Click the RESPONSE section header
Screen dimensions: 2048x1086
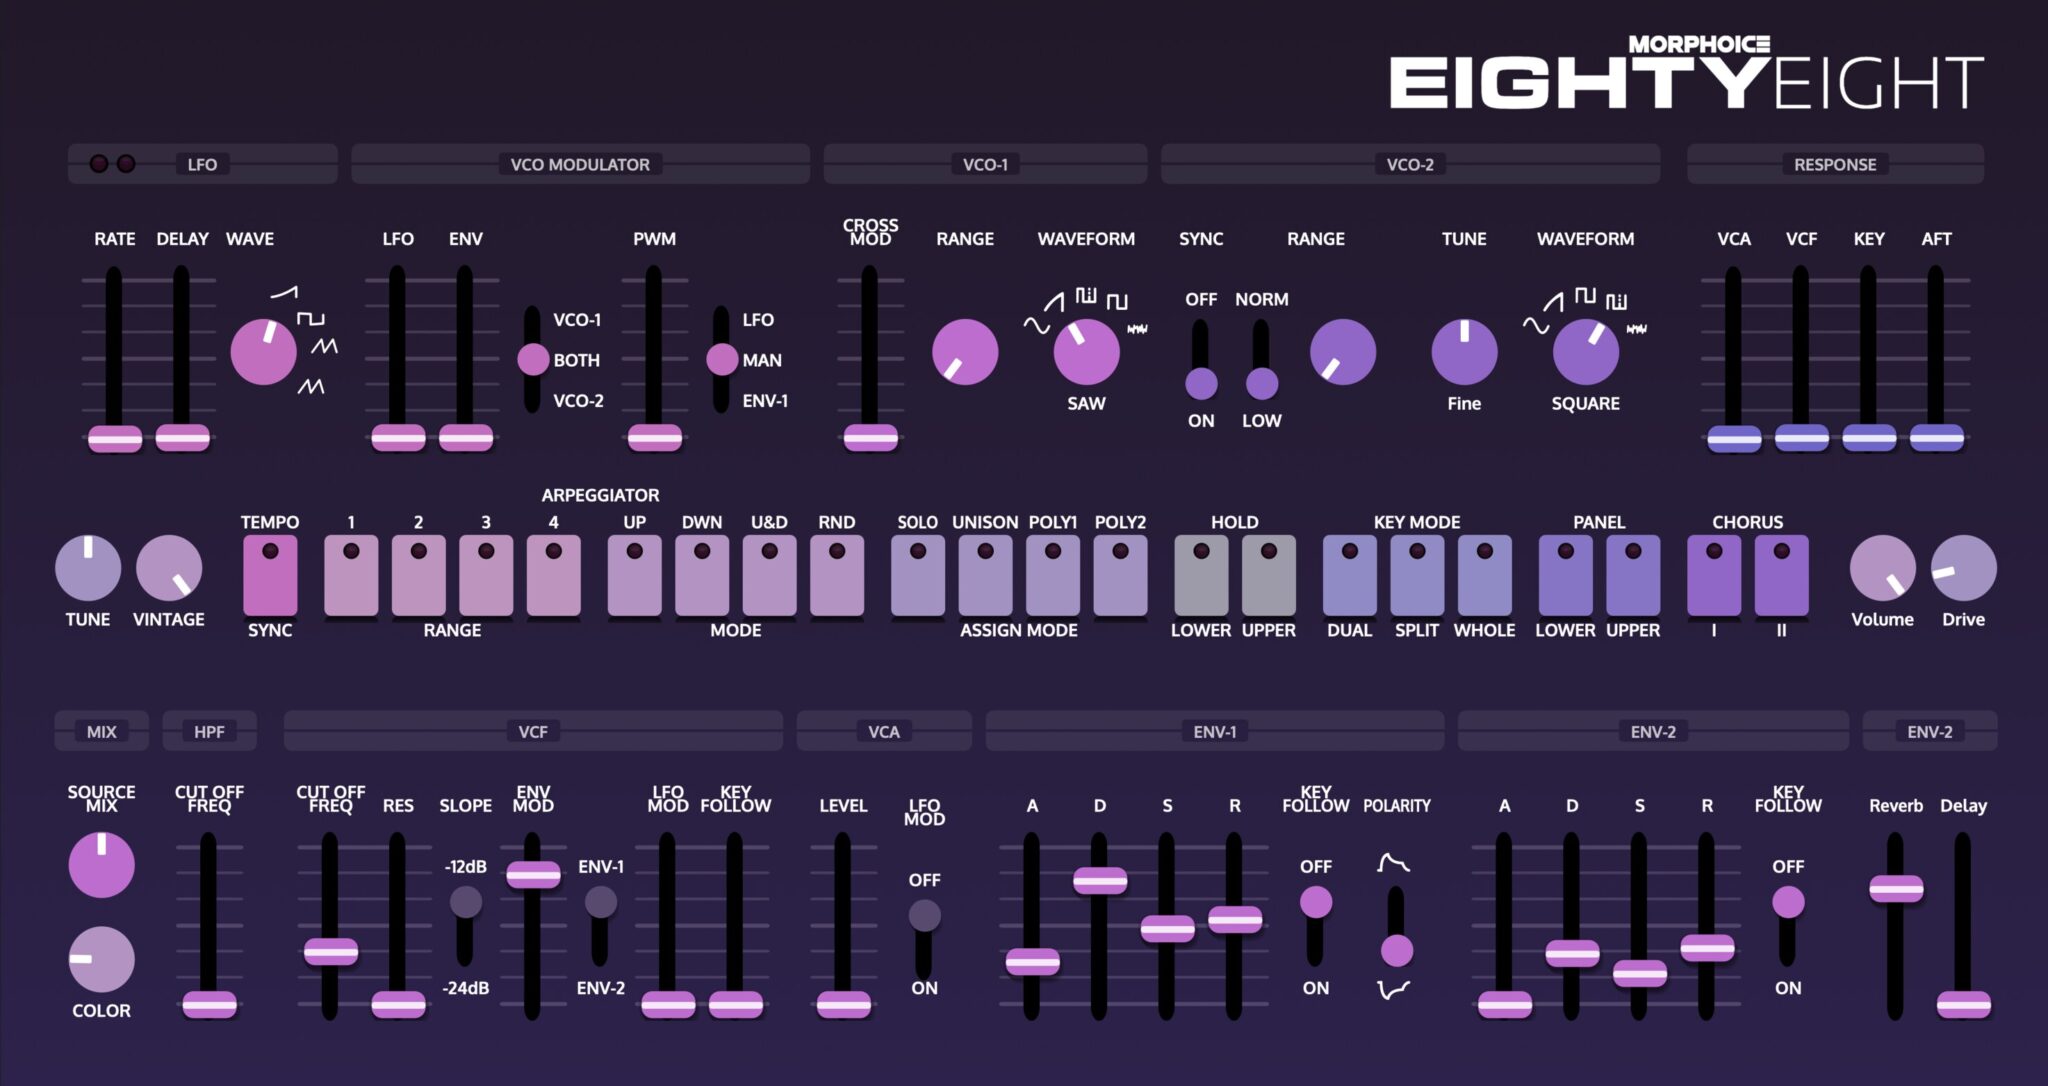[x=1835, y=164]
